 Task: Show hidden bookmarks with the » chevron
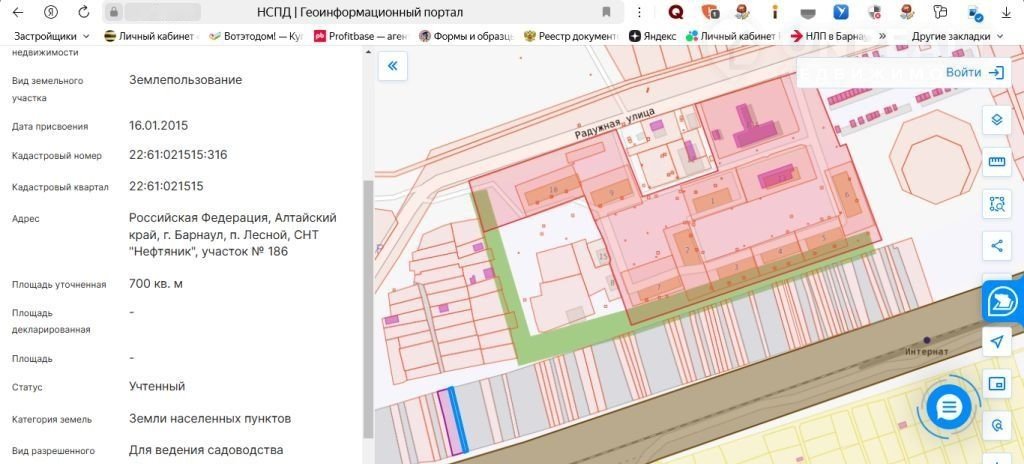(881, 35)
